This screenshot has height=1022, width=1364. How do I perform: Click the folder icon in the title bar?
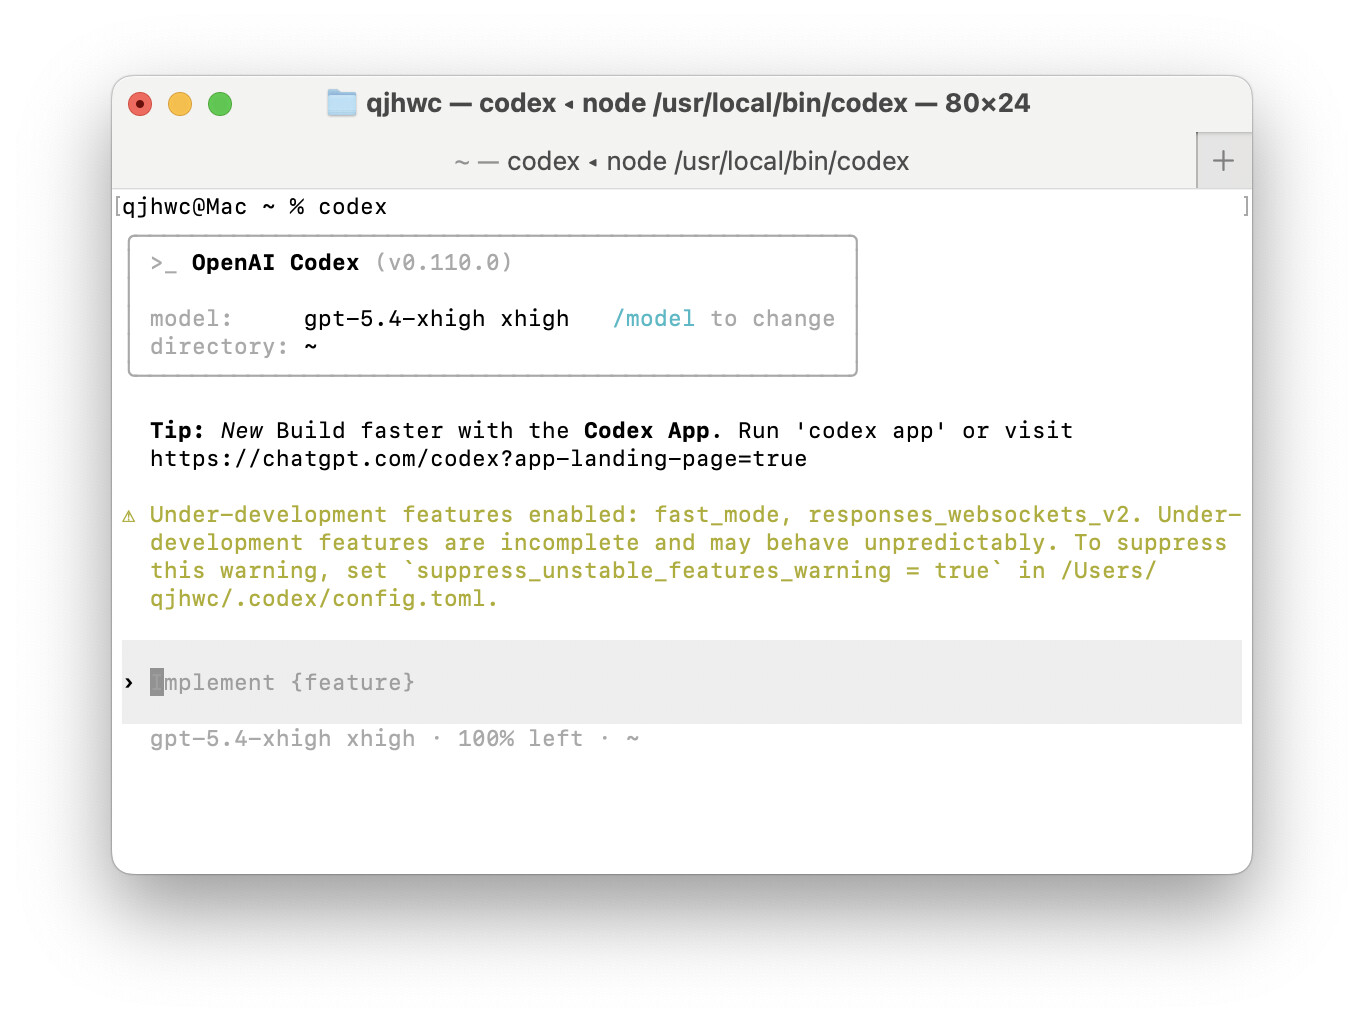(x=342, y=103)
